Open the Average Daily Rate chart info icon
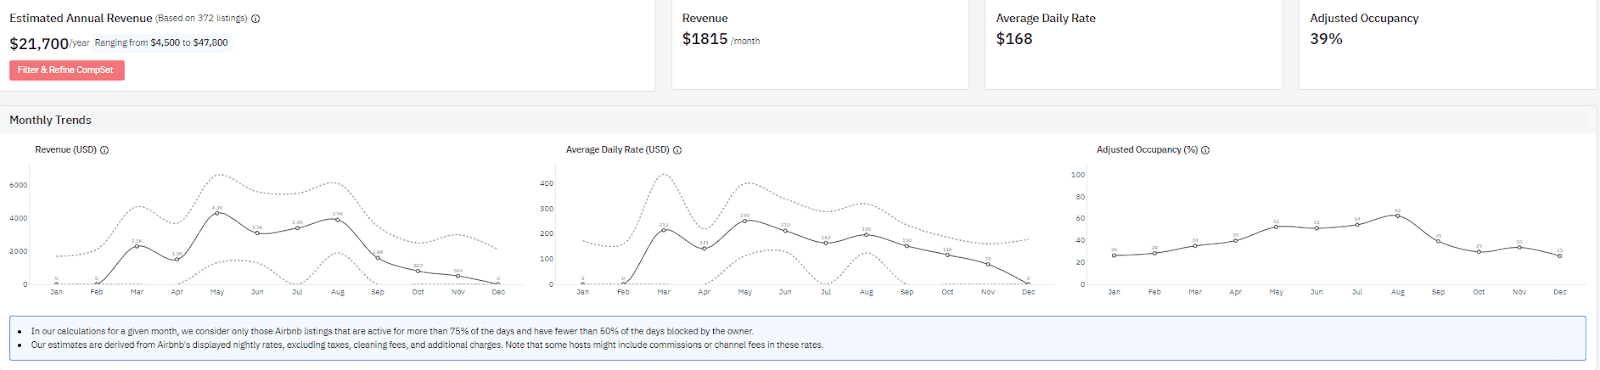The image size is (1600, 370). coord(677,150)
